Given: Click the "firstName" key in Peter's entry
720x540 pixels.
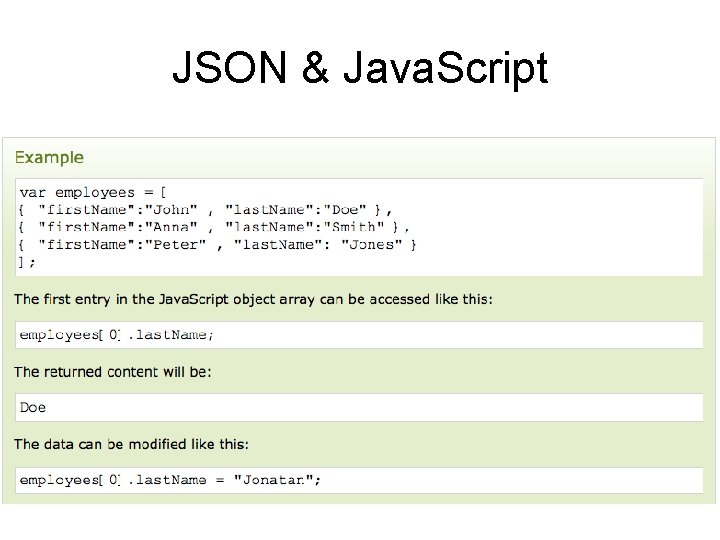Looking at the screenshot, I should (85, 244).
